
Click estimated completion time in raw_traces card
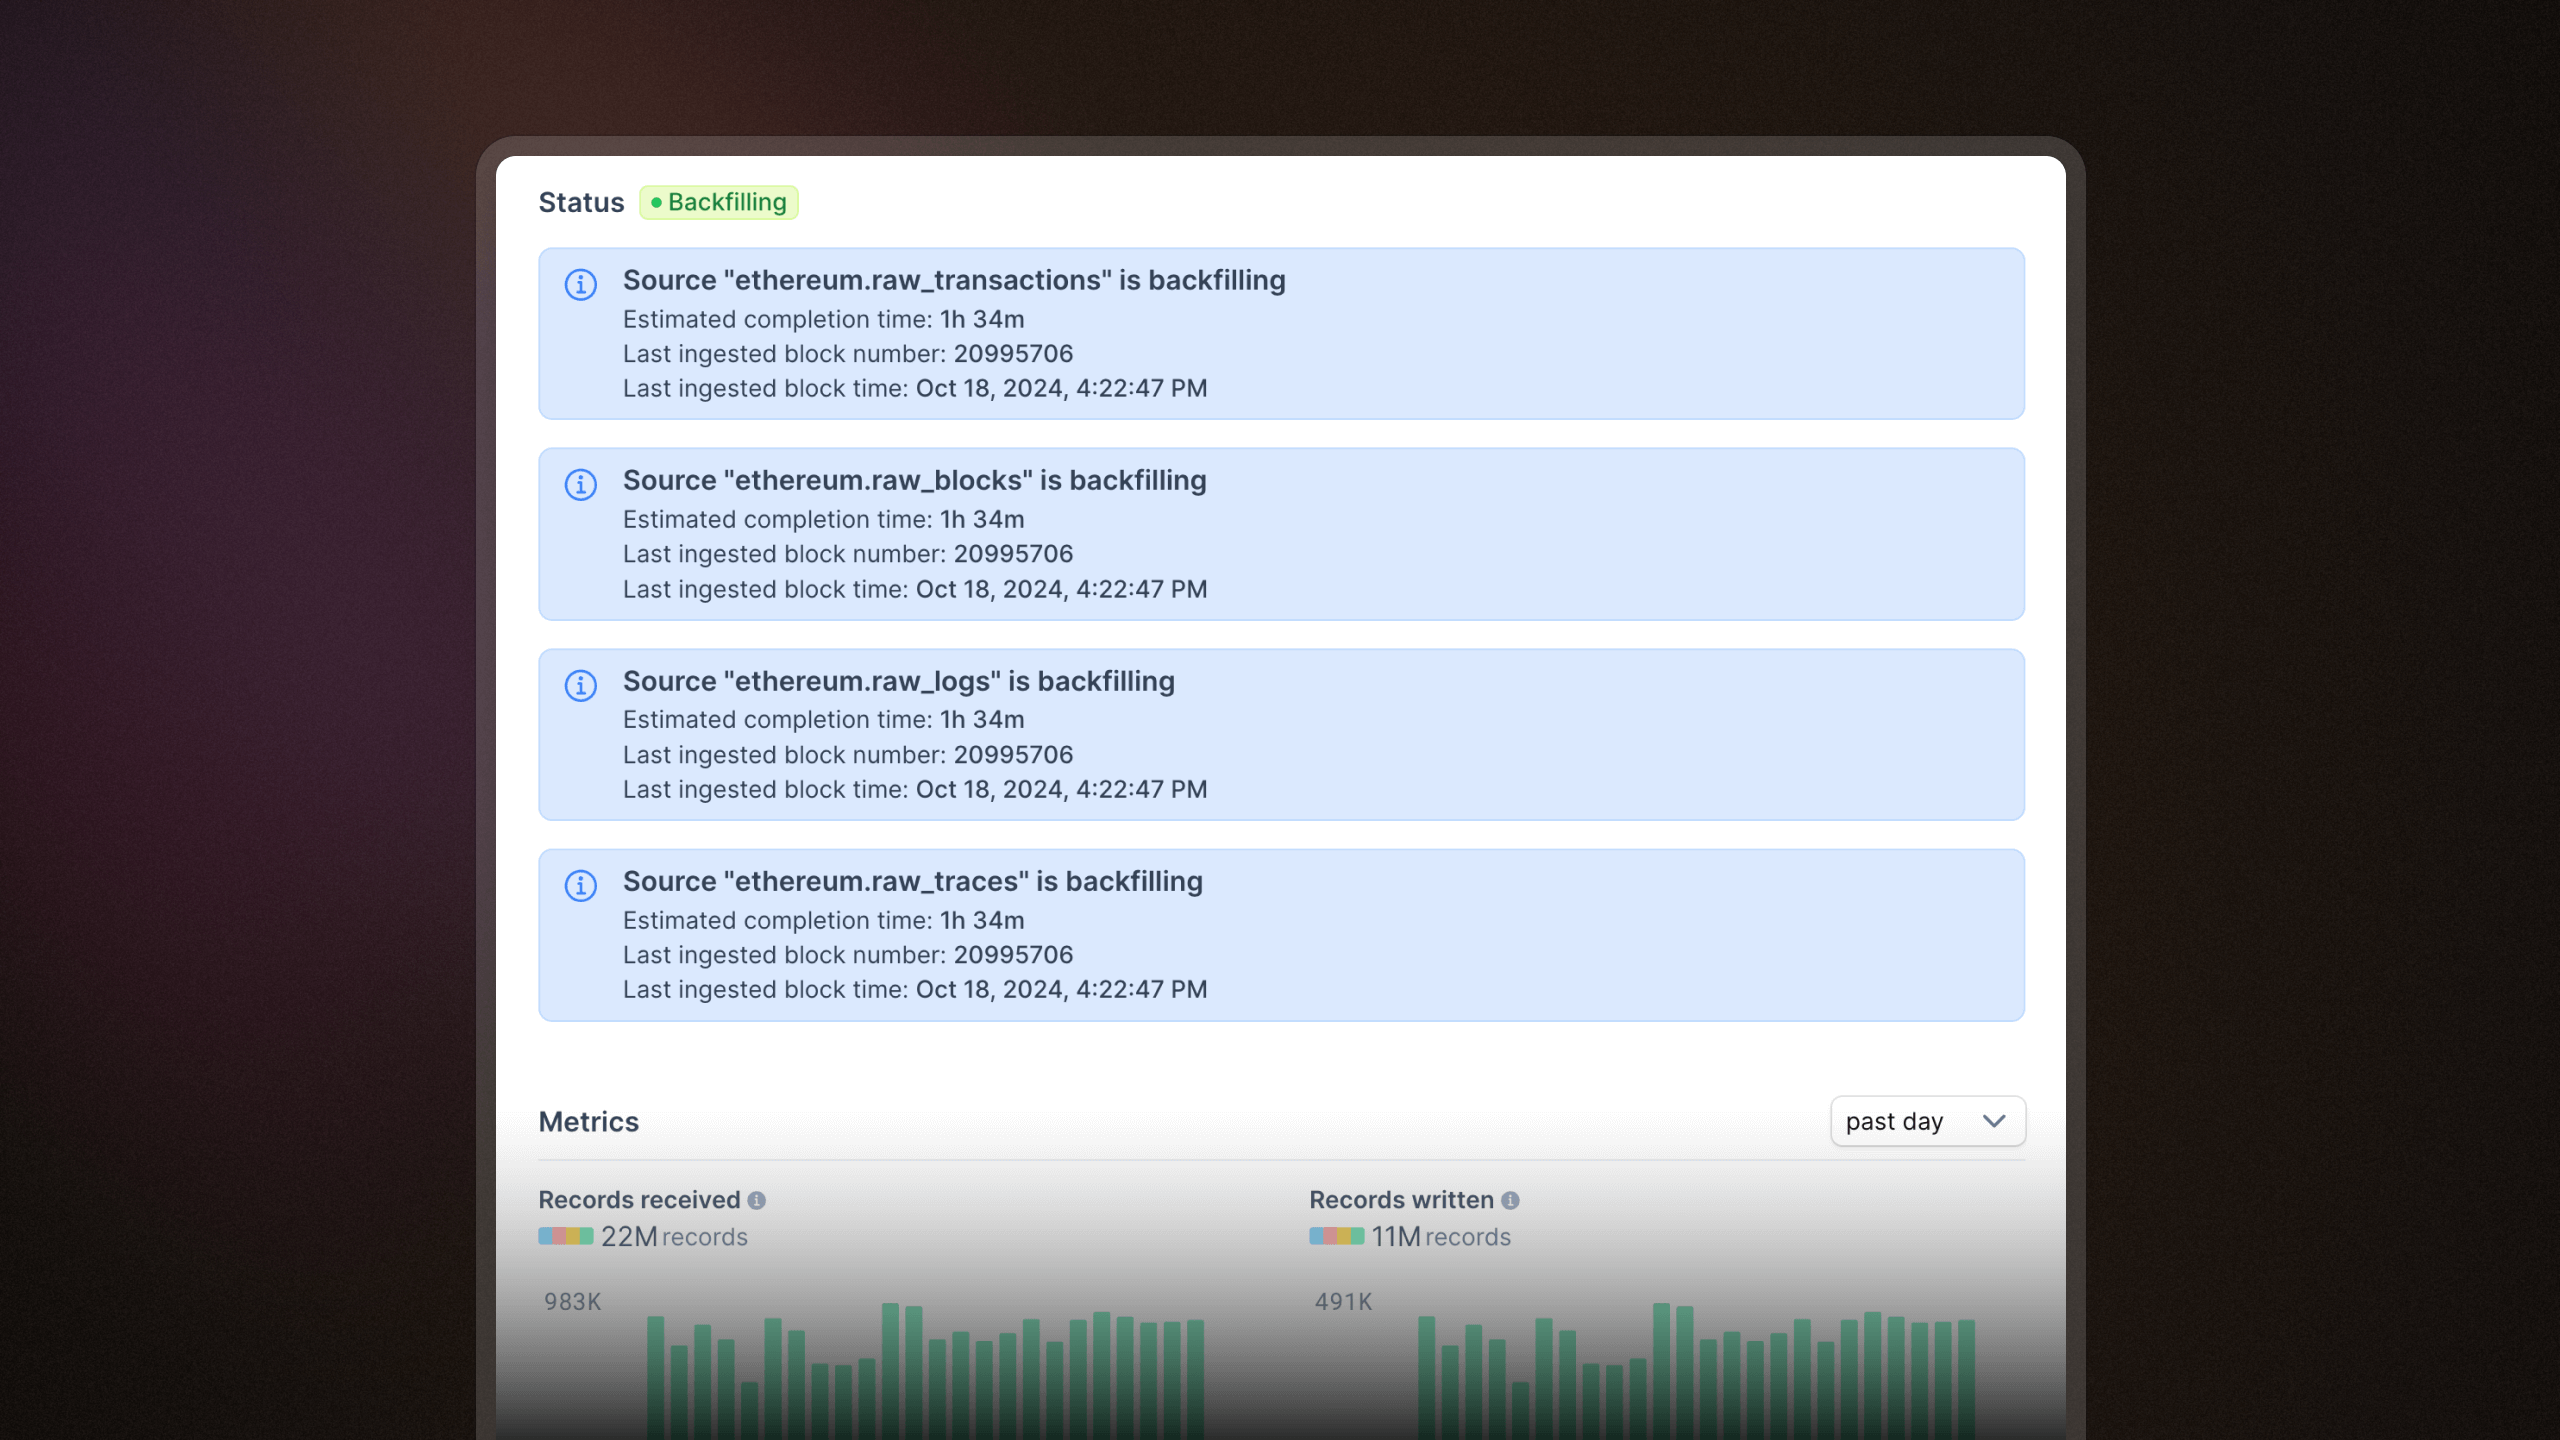824,920
